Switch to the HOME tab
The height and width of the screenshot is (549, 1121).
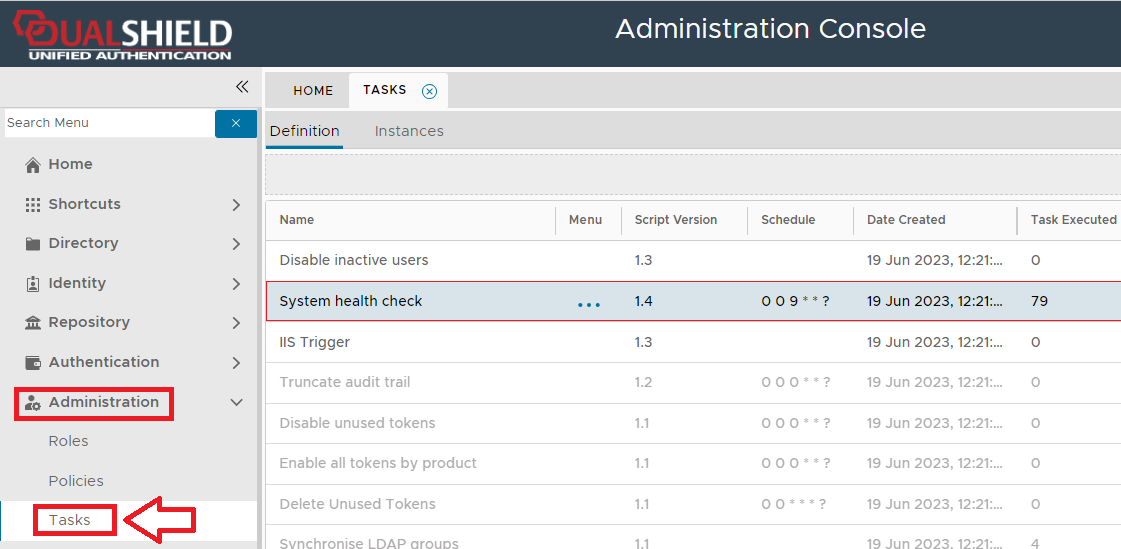313,91
